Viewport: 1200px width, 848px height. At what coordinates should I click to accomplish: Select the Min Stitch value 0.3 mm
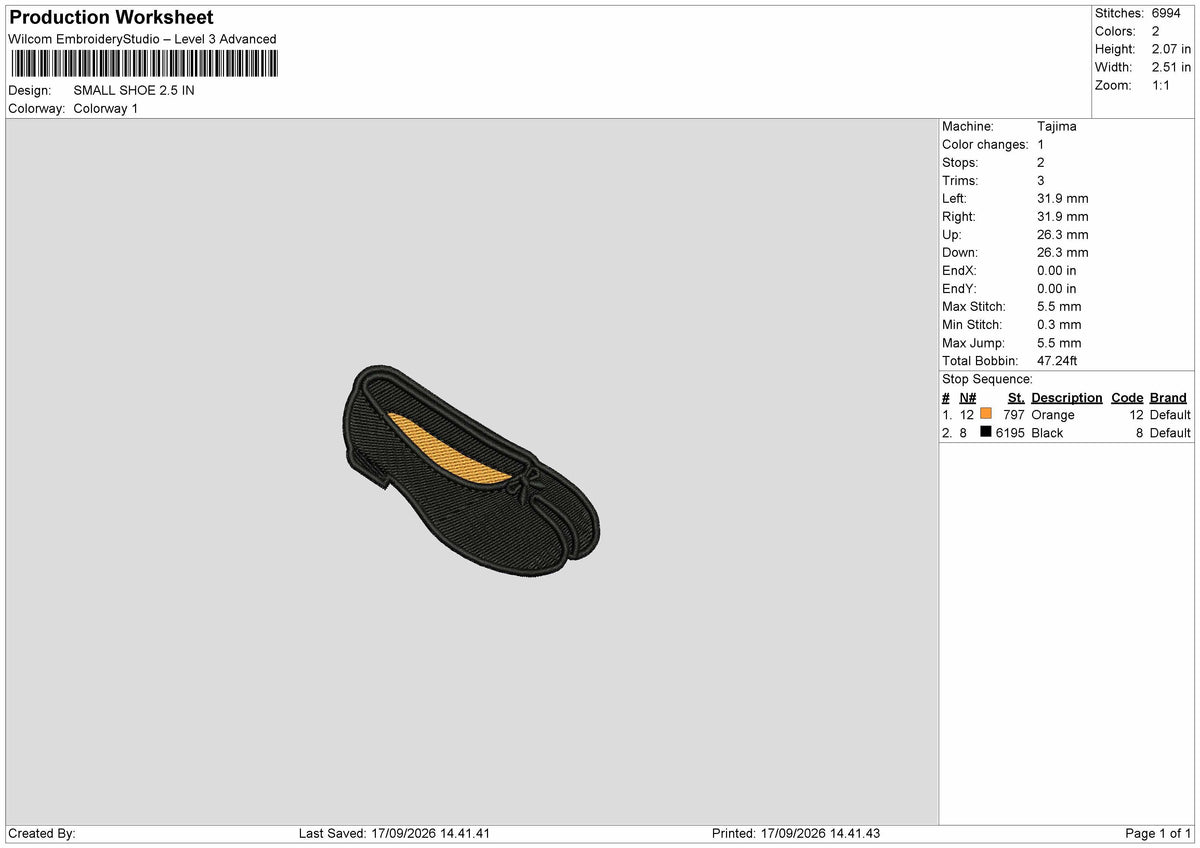pos(1059,324)
